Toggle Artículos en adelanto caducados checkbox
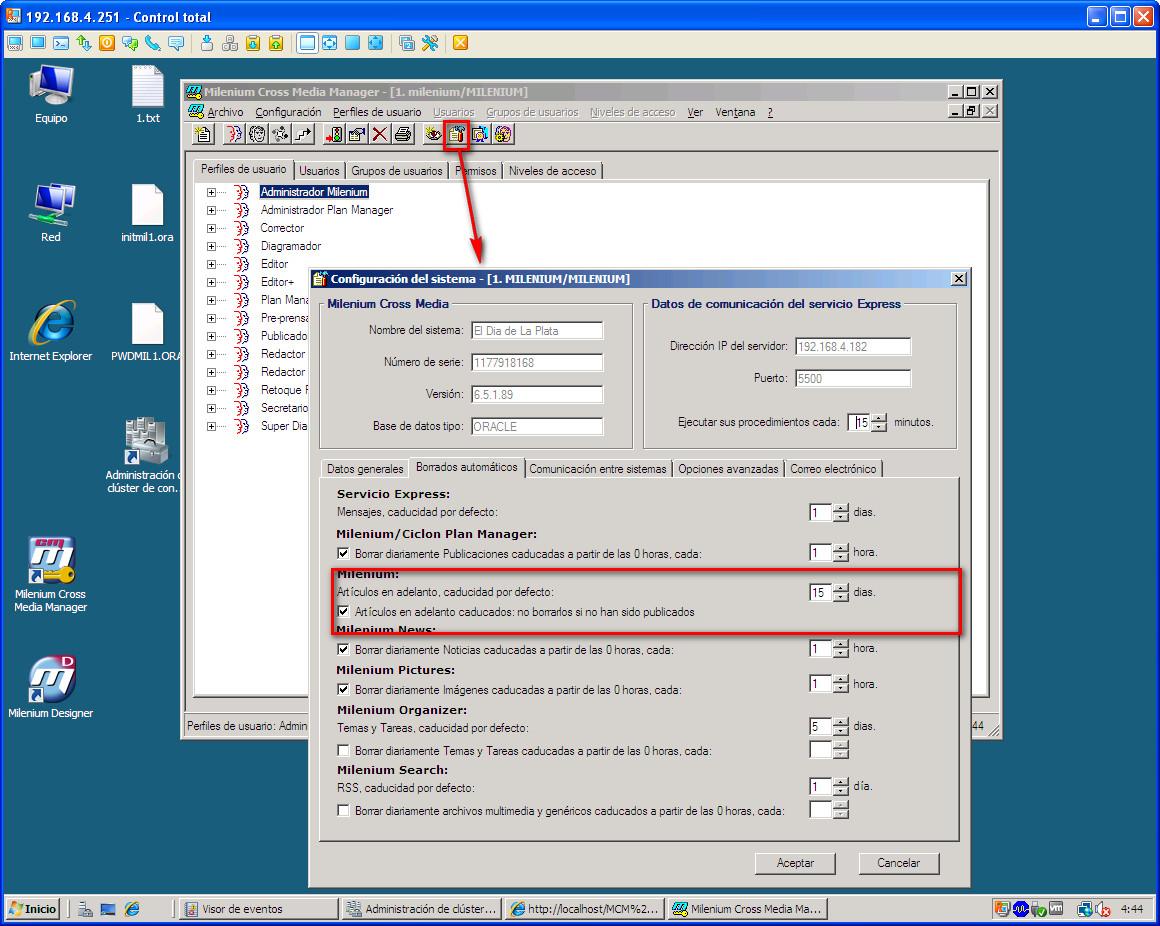 coord(344,612)
